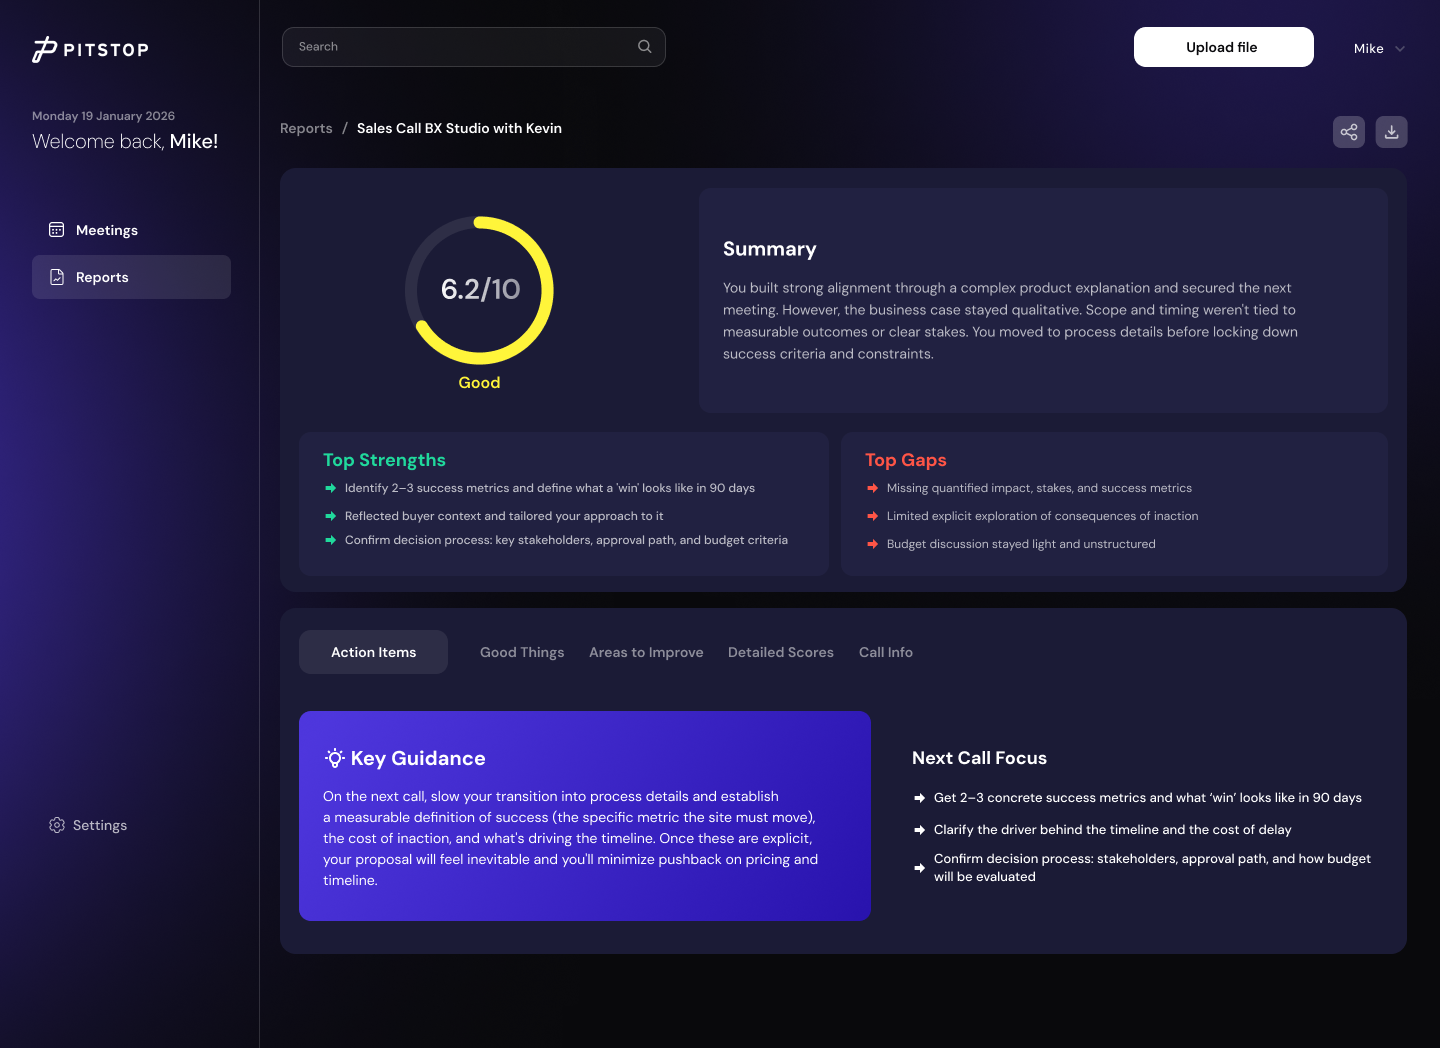The height and width of the screenshot is (1048, 1440).
Task: Select the Action Items tab
Action: (373, 652)
